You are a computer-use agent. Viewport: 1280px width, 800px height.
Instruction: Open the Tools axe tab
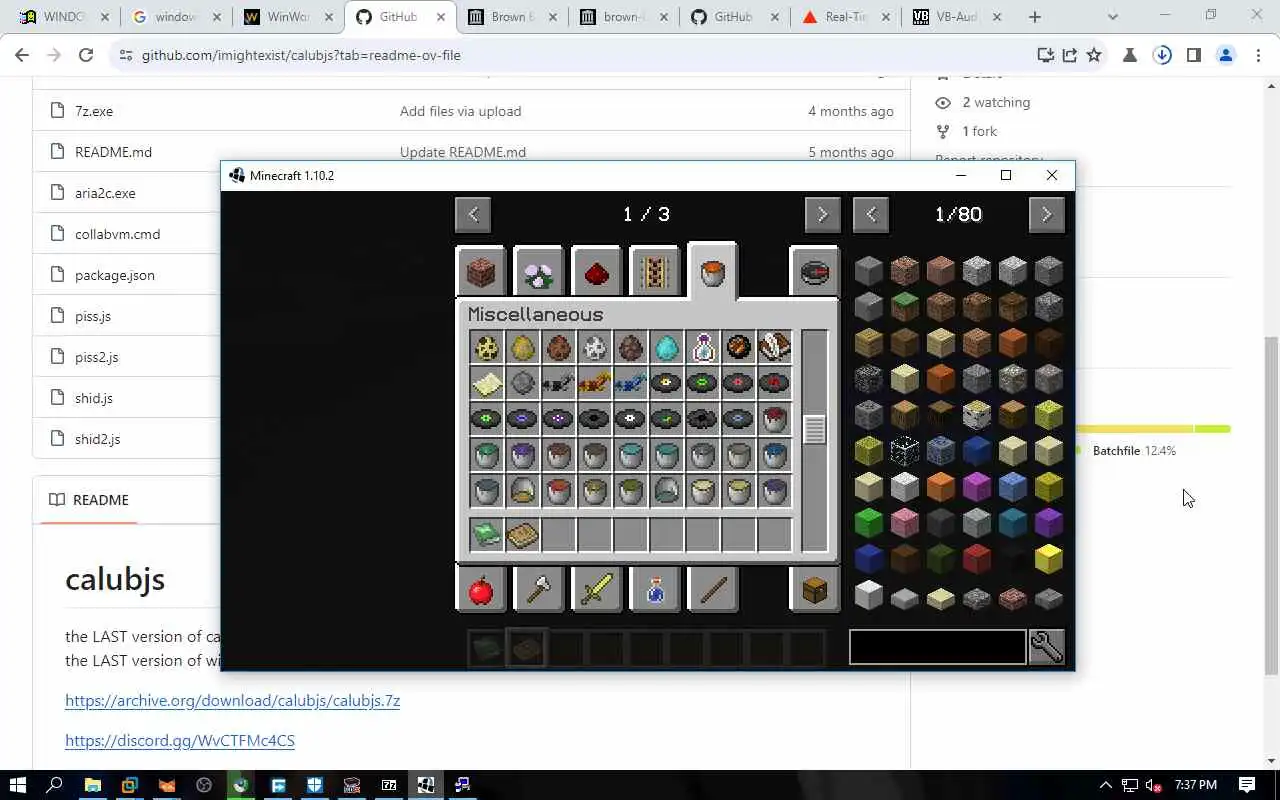[x=539, y=590]
